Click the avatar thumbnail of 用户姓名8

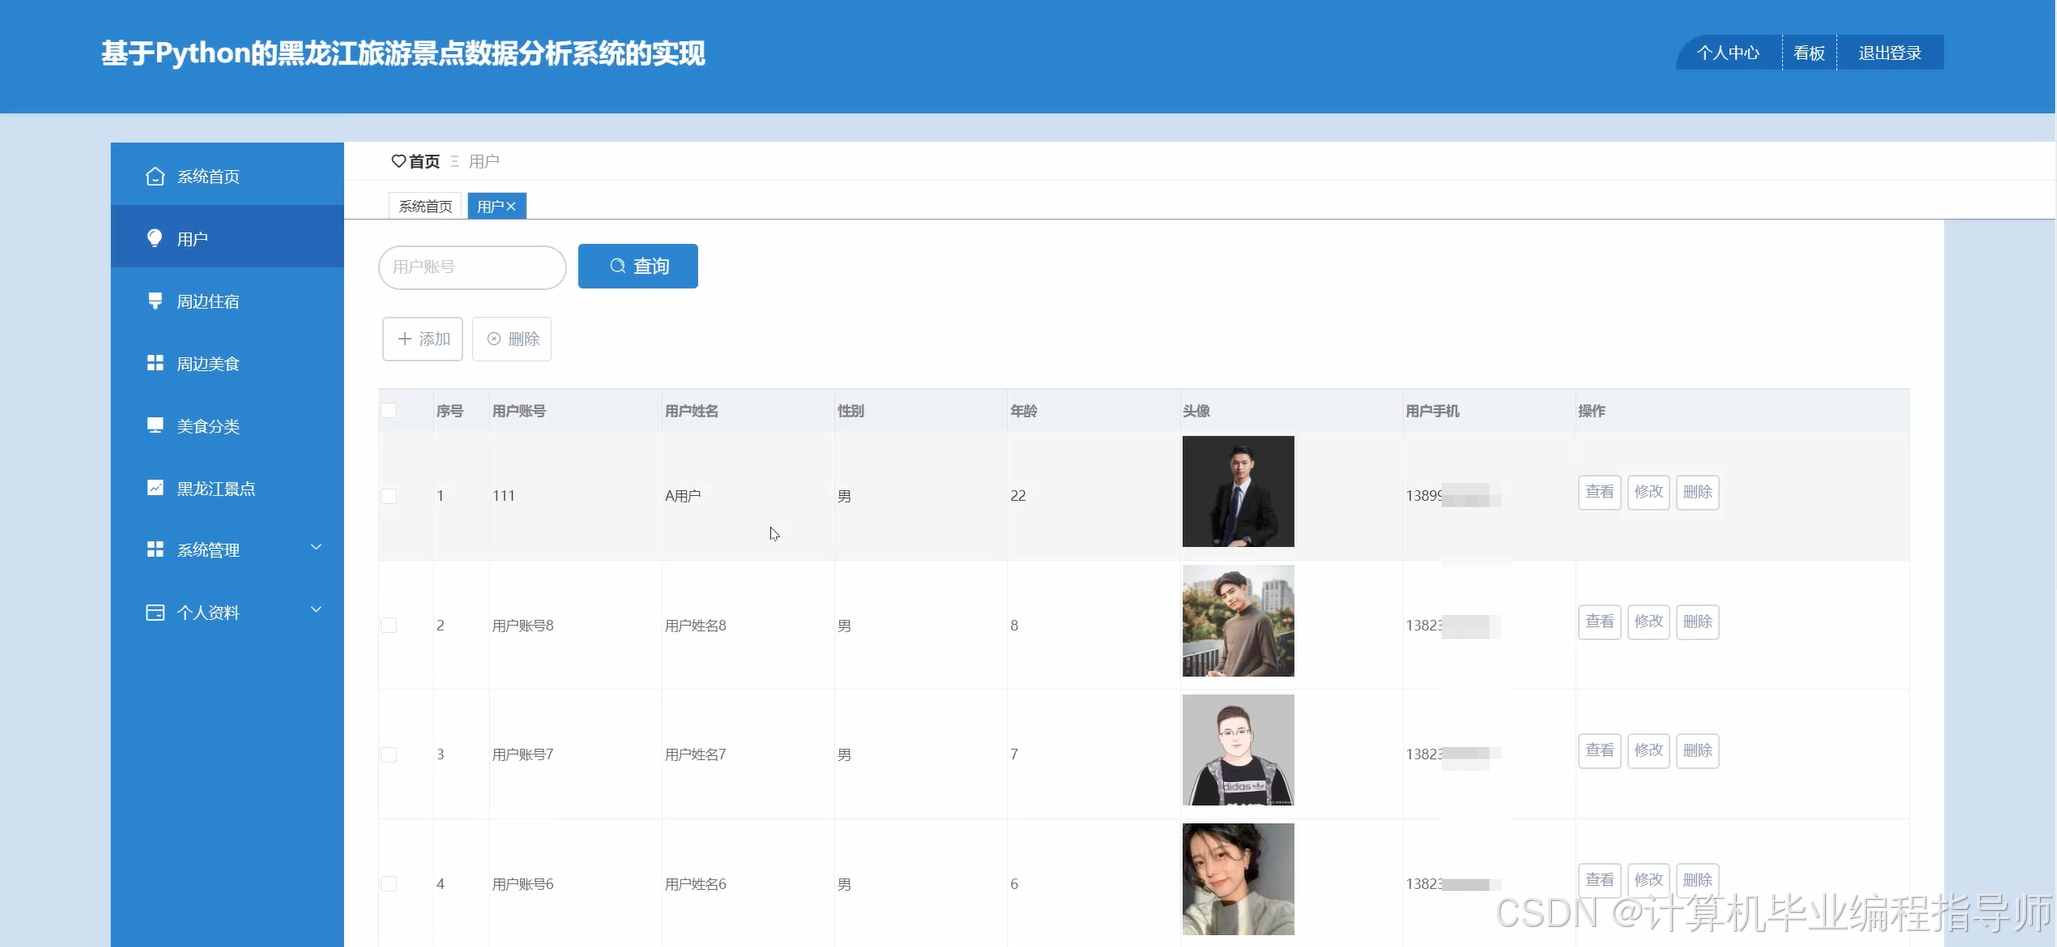(1238, 621)
